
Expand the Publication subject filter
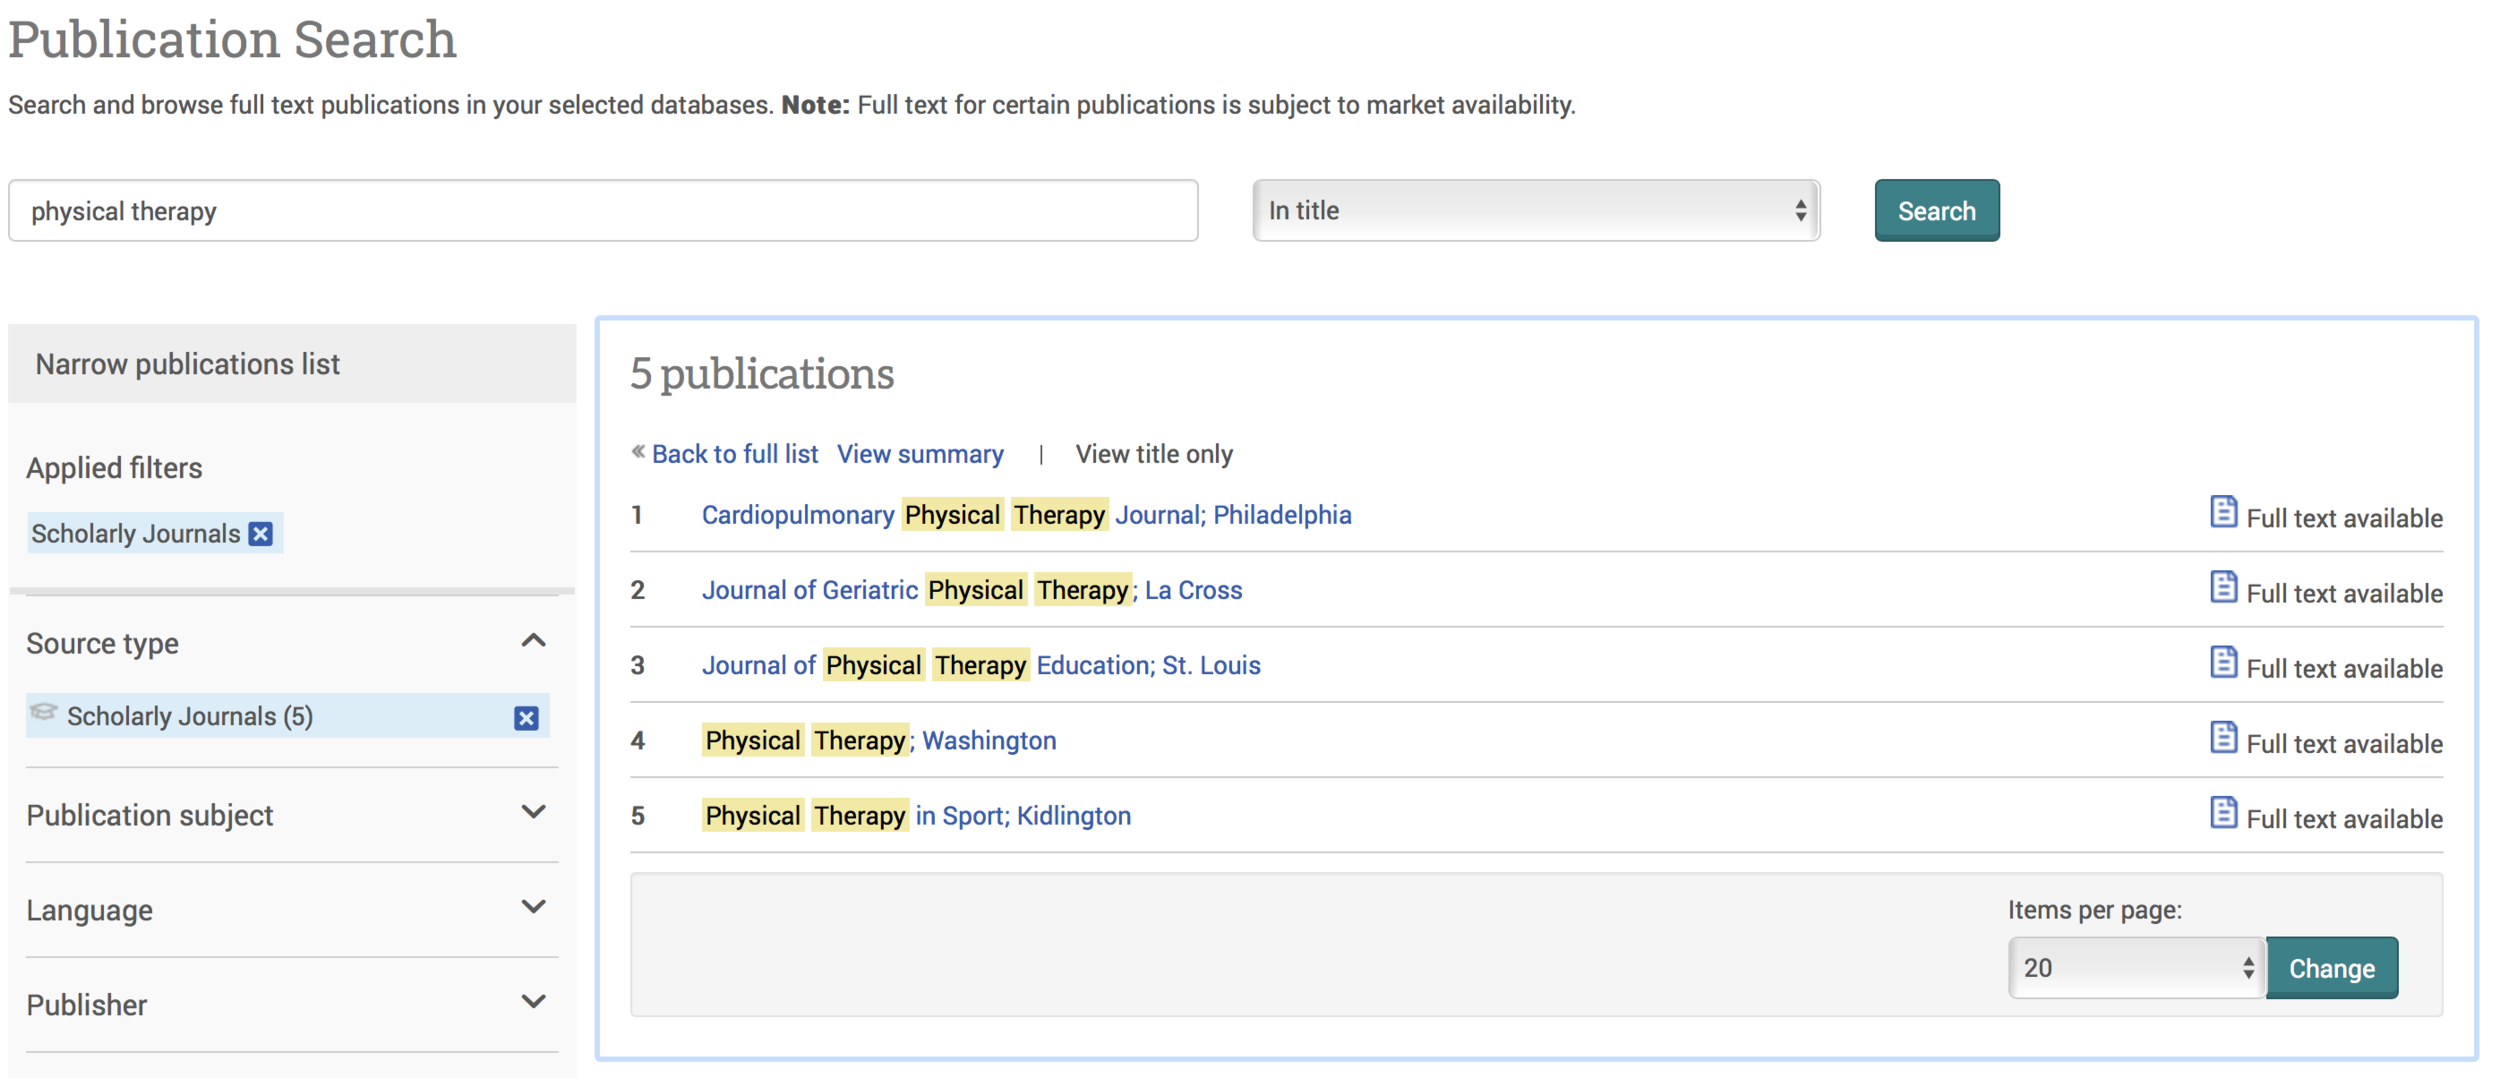(x=534, y=812)
